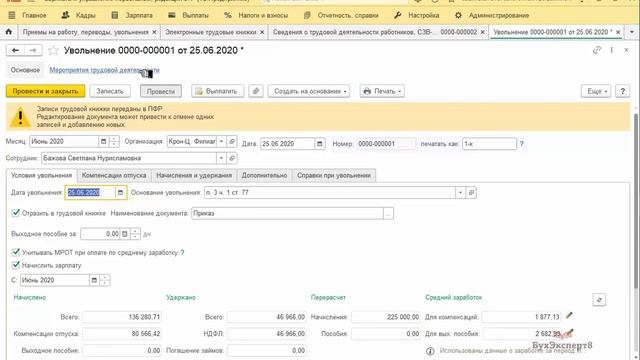Switch to Дополнительно tab

[x=264, y=176]
